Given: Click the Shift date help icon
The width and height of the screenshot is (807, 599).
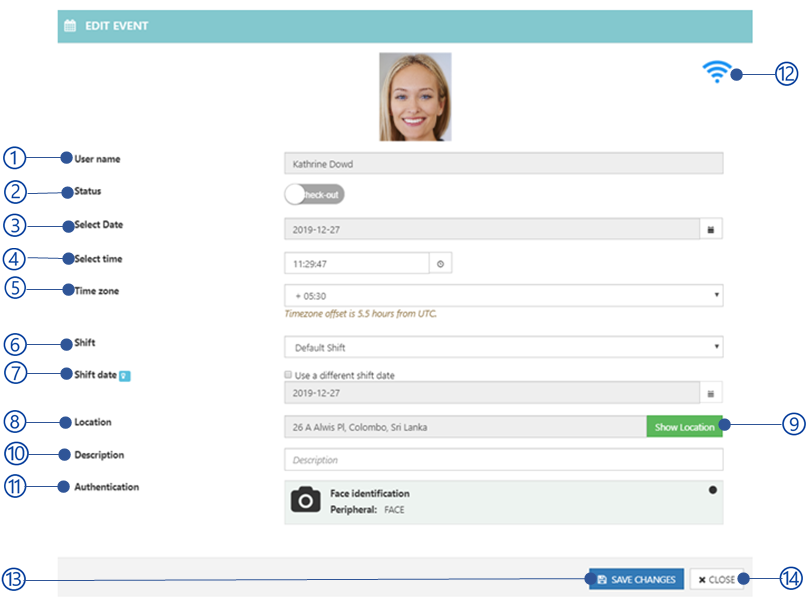Looking at the screenshot, I should [125, 376].
